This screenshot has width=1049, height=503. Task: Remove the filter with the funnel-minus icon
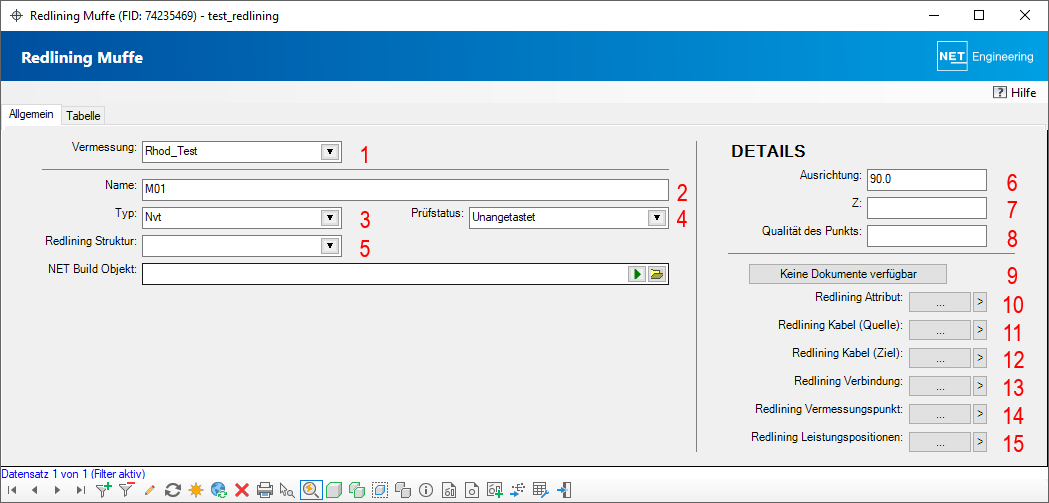coord(126,490)
